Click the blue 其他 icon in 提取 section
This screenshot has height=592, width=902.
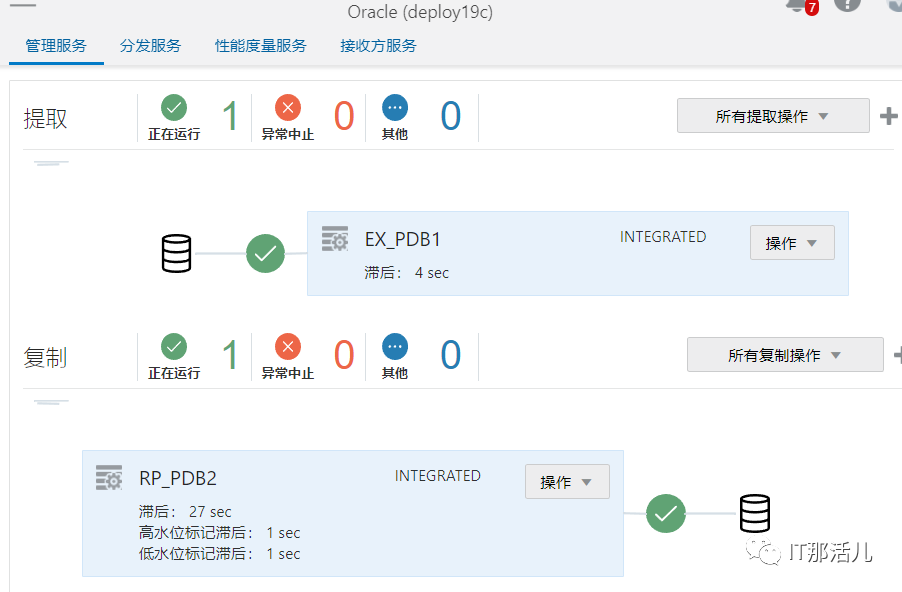coord(395,108)
